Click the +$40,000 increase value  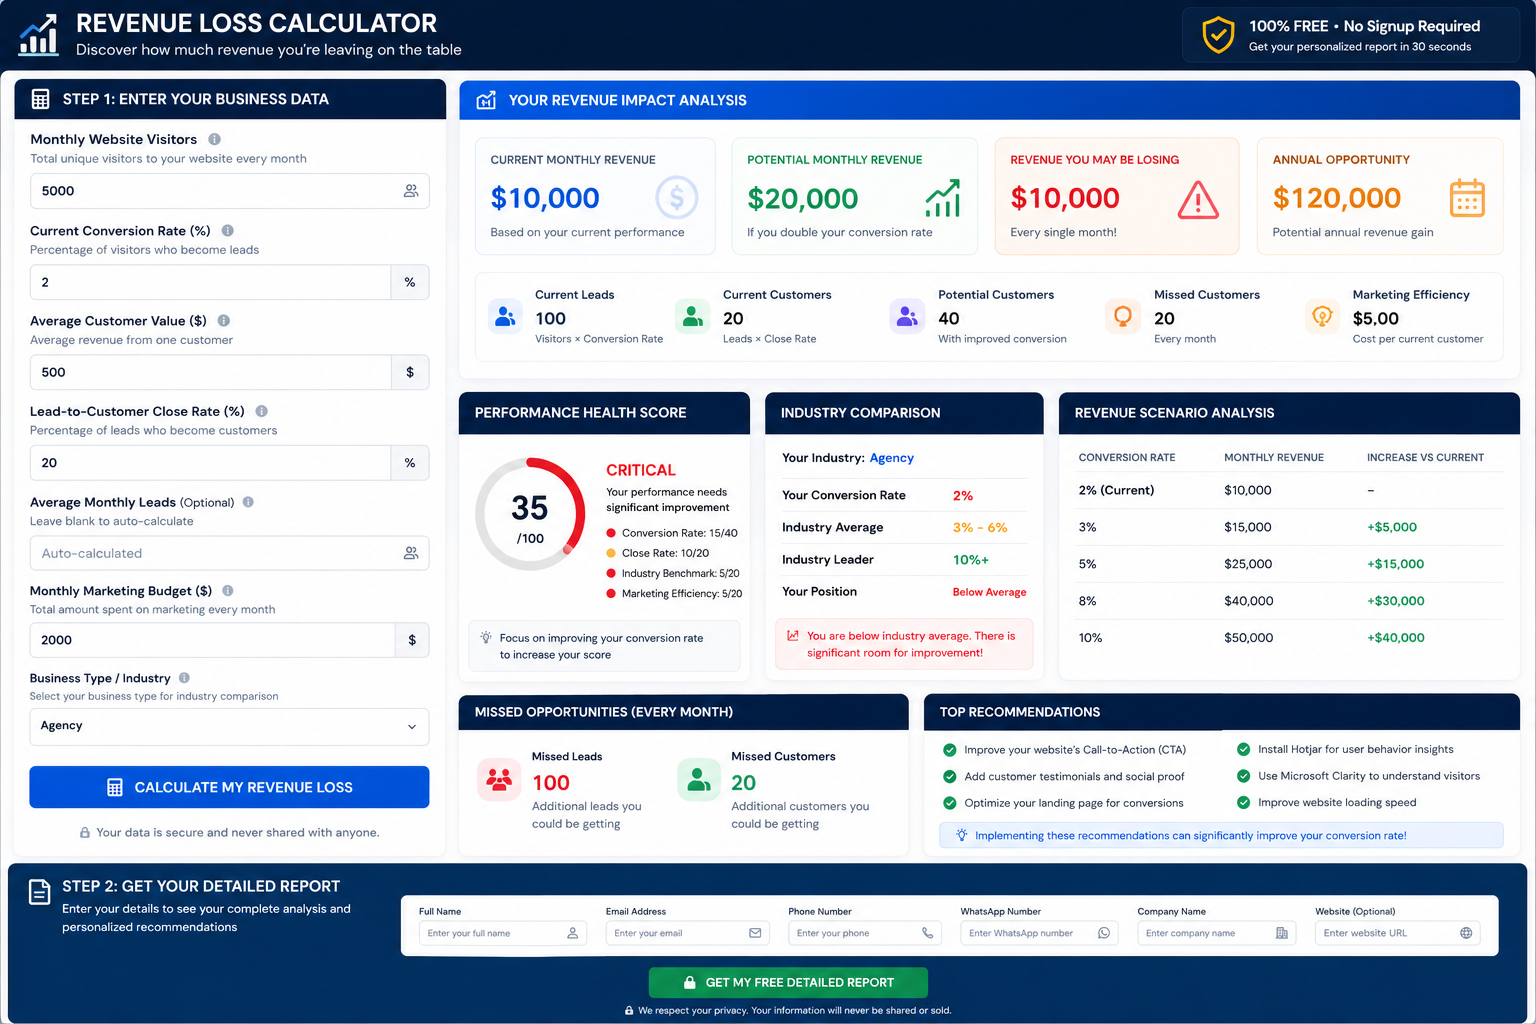click(1396, 638)
